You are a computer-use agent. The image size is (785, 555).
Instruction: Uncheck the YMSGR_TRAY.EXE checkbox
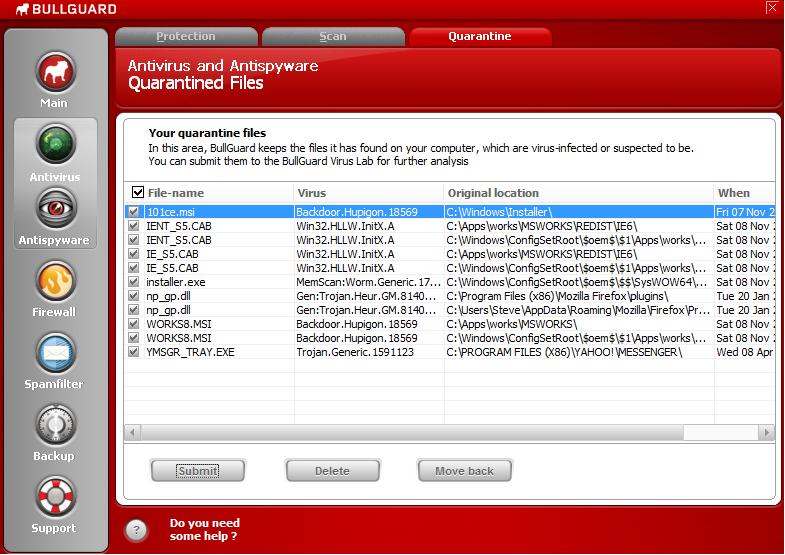point(133,352)
